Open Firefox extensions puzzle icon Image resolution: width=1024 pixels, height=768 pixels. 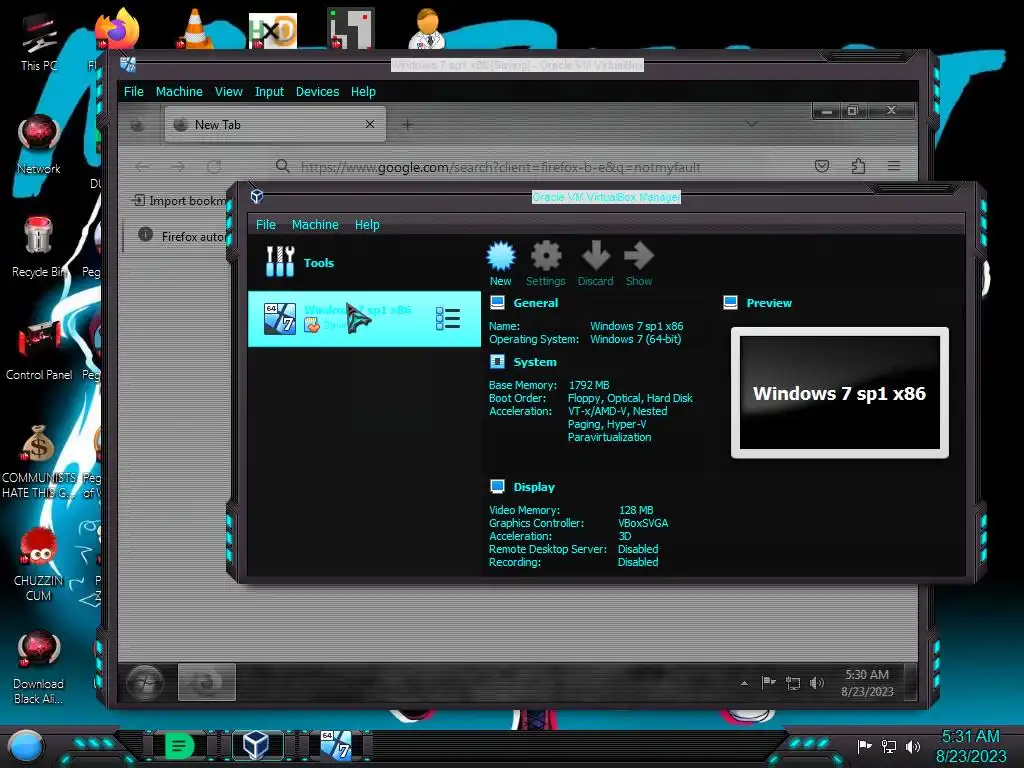tap(858, 167)
